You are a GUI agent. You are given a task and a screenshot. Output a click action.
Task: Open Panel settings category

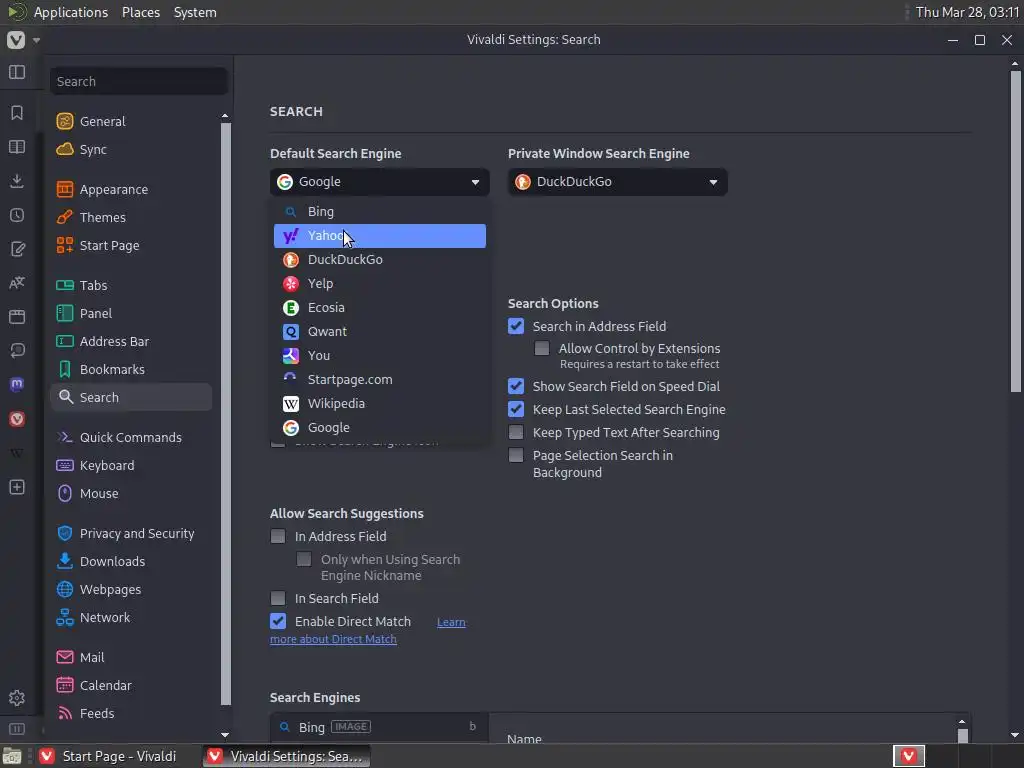(131, 313)
